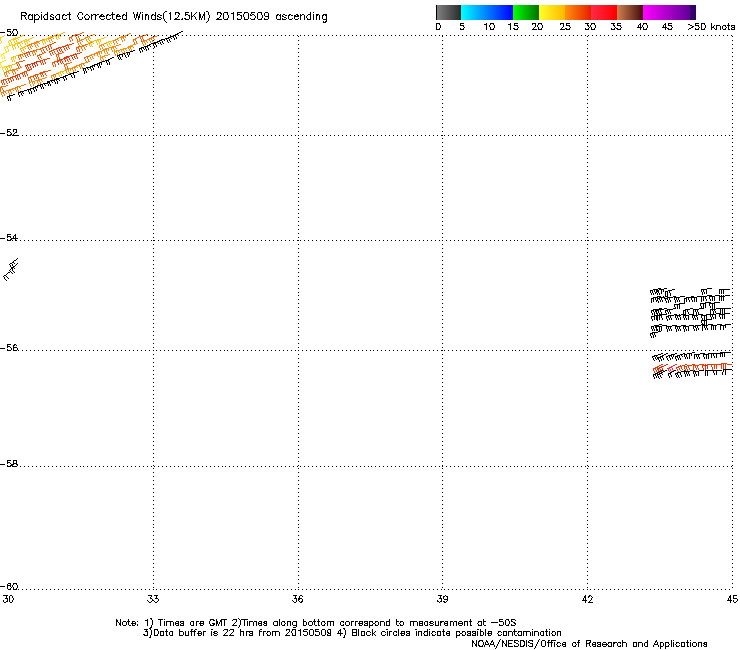This screenshot has width=740, height=650.
Task: Click the yellow 20-25 knots color band
Action: pos(552,12)
